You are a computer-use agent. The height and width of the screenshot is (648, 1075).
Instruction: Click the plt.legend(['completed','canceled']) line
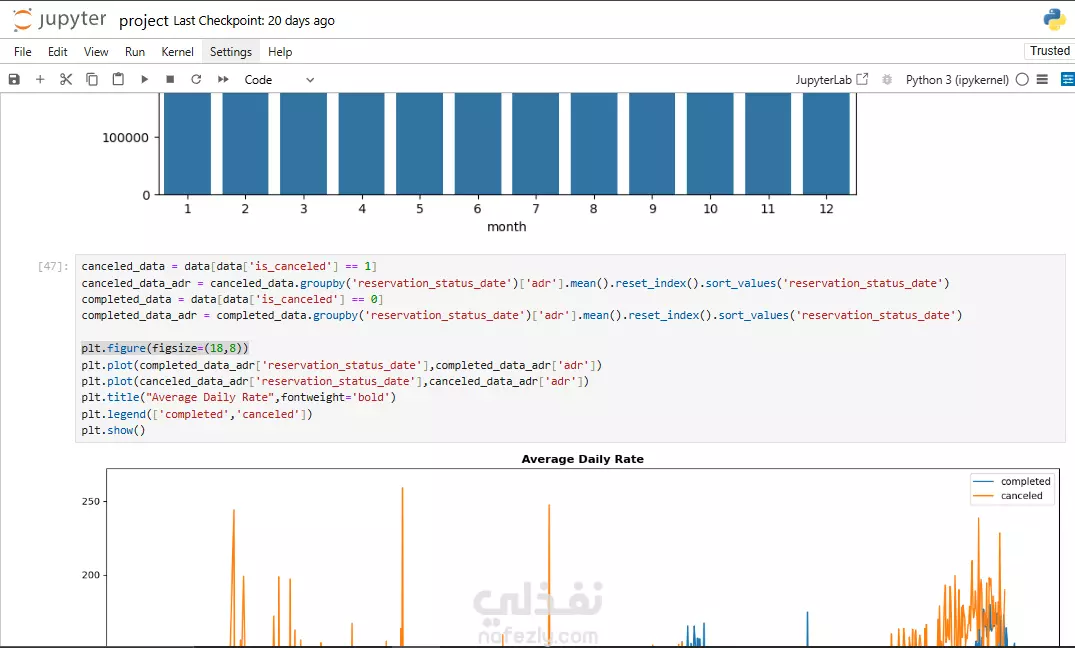coord(197,414)
